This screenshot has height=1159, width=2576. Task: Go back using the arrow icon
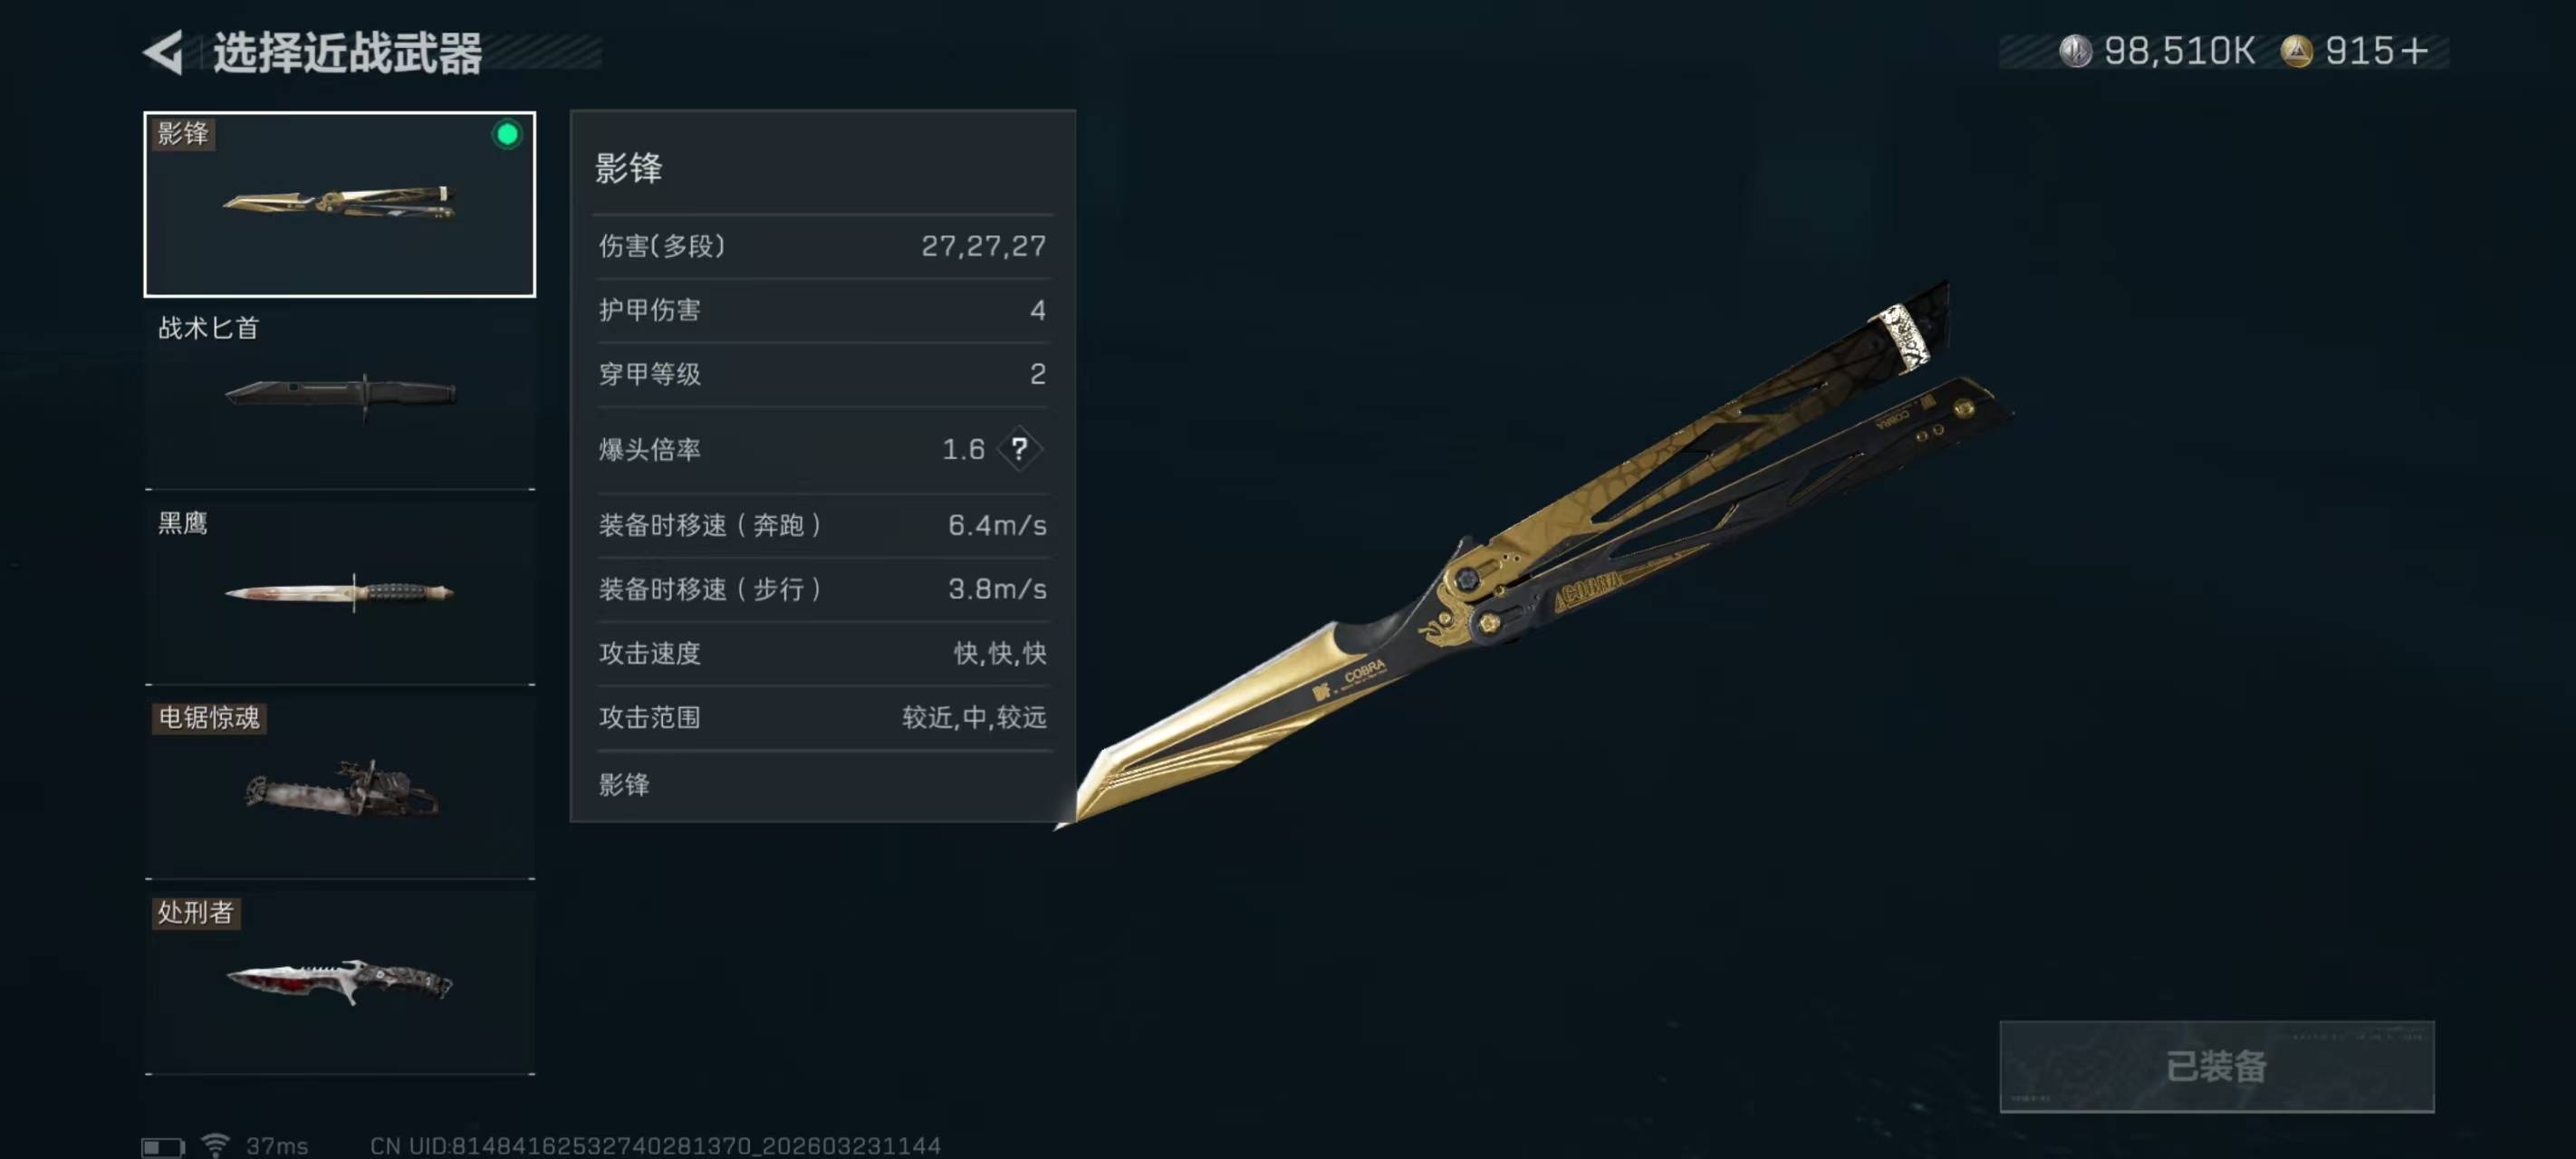(x=163, y=52)
